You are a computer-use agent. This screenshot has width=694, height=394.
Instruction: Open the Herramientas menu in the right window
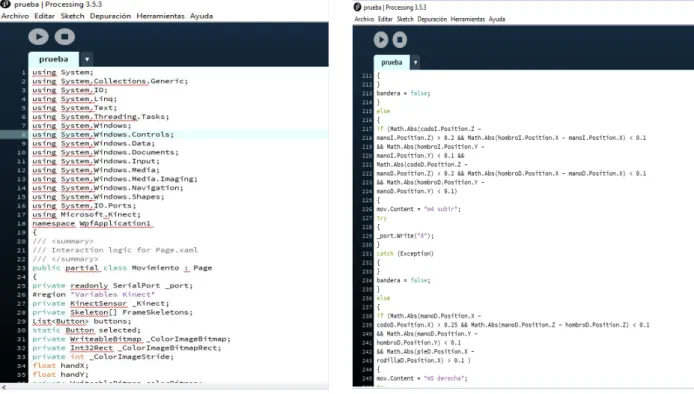(x=467, y=19)
